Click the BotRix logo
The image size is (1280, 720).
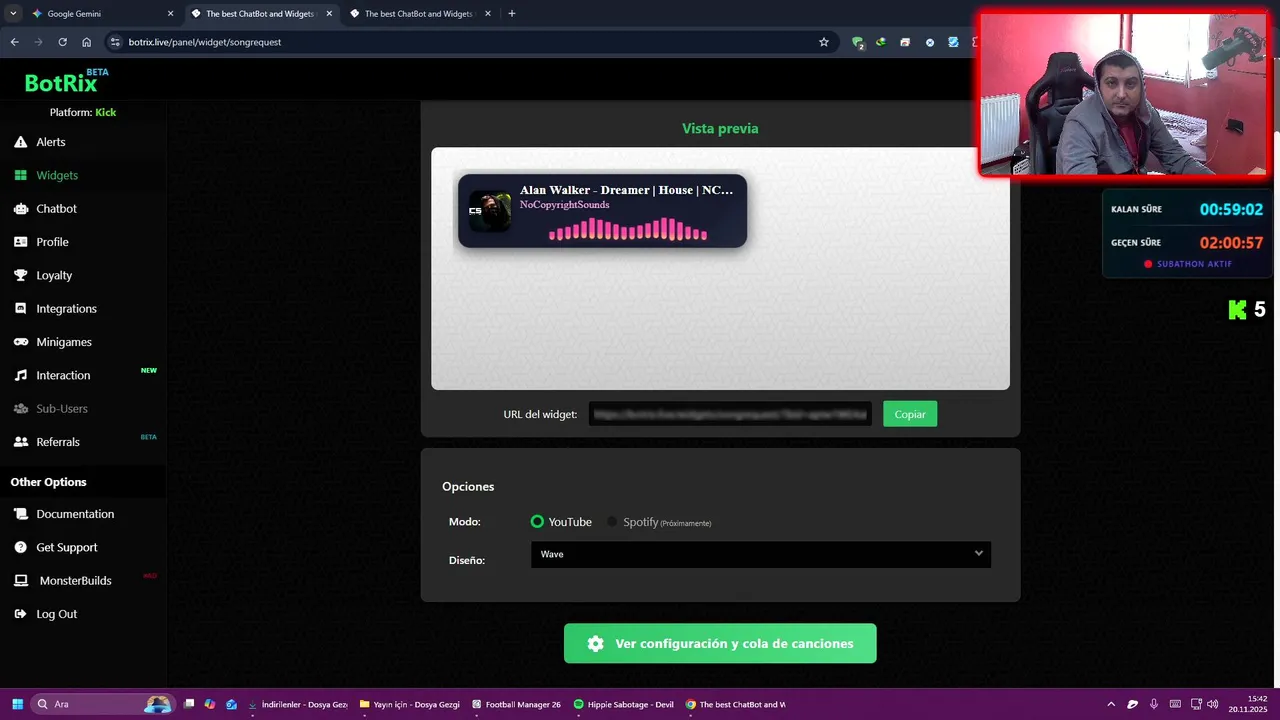click(x=66, y=82)
